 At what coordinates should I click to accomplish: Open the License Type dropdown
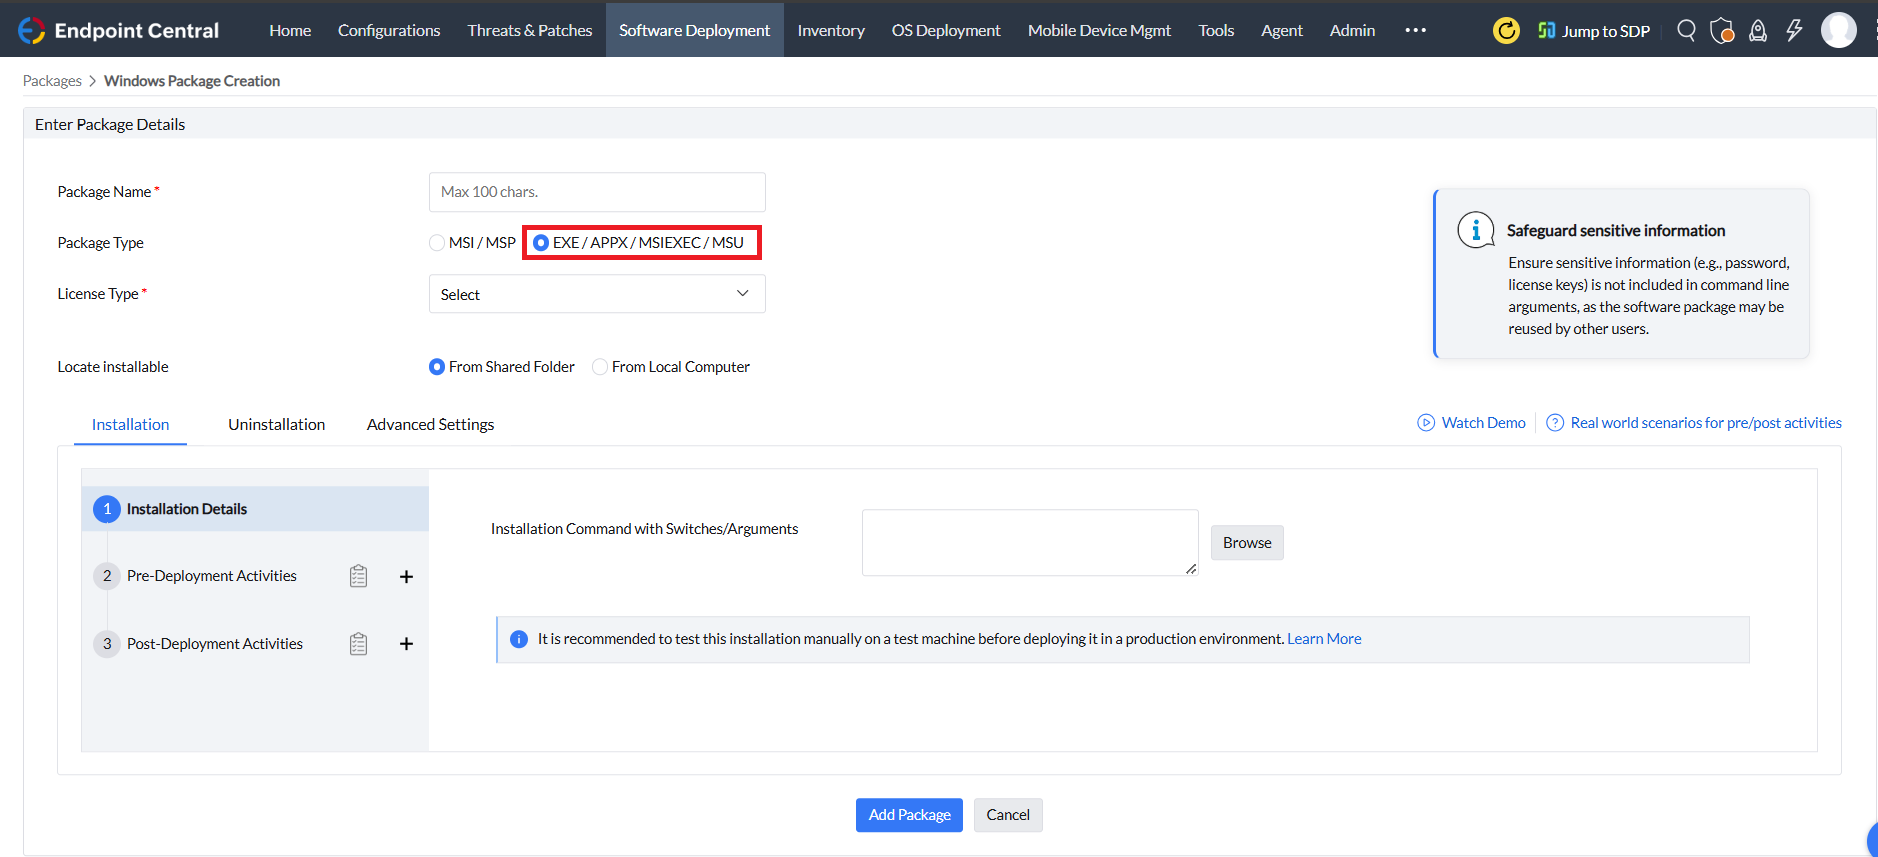pos(597,294)
